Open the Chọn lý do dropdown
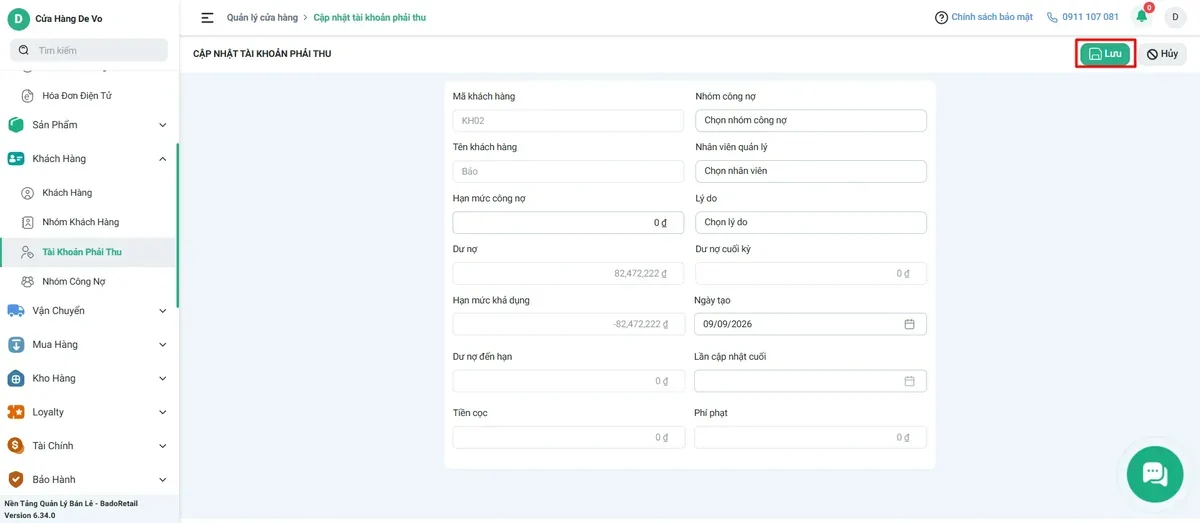Viewport: 1200px width, 523px height. [811, 222]
